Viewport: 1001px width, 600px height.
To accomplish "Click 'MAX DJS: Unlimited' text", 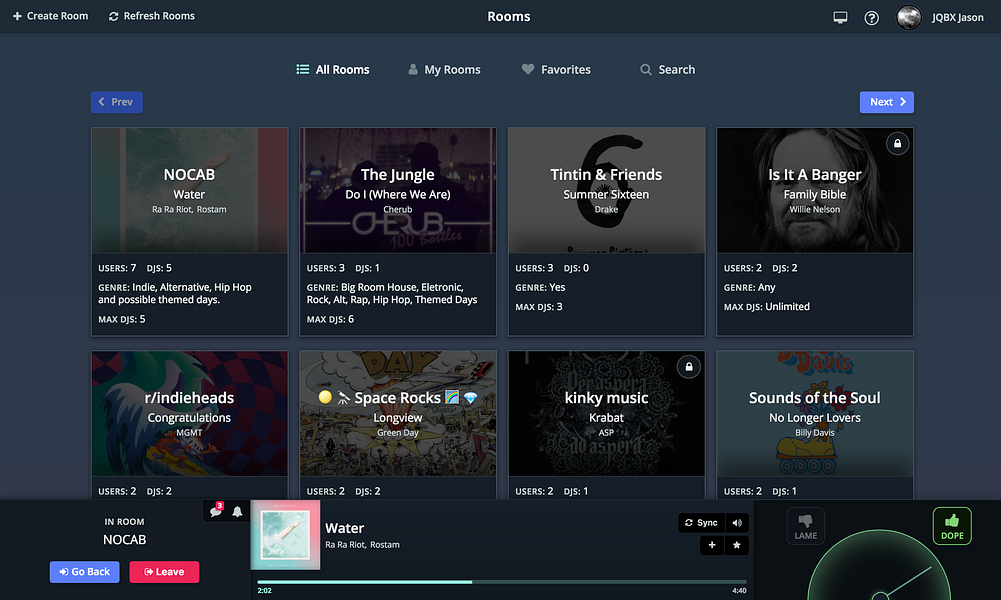I will coord(767,307).
